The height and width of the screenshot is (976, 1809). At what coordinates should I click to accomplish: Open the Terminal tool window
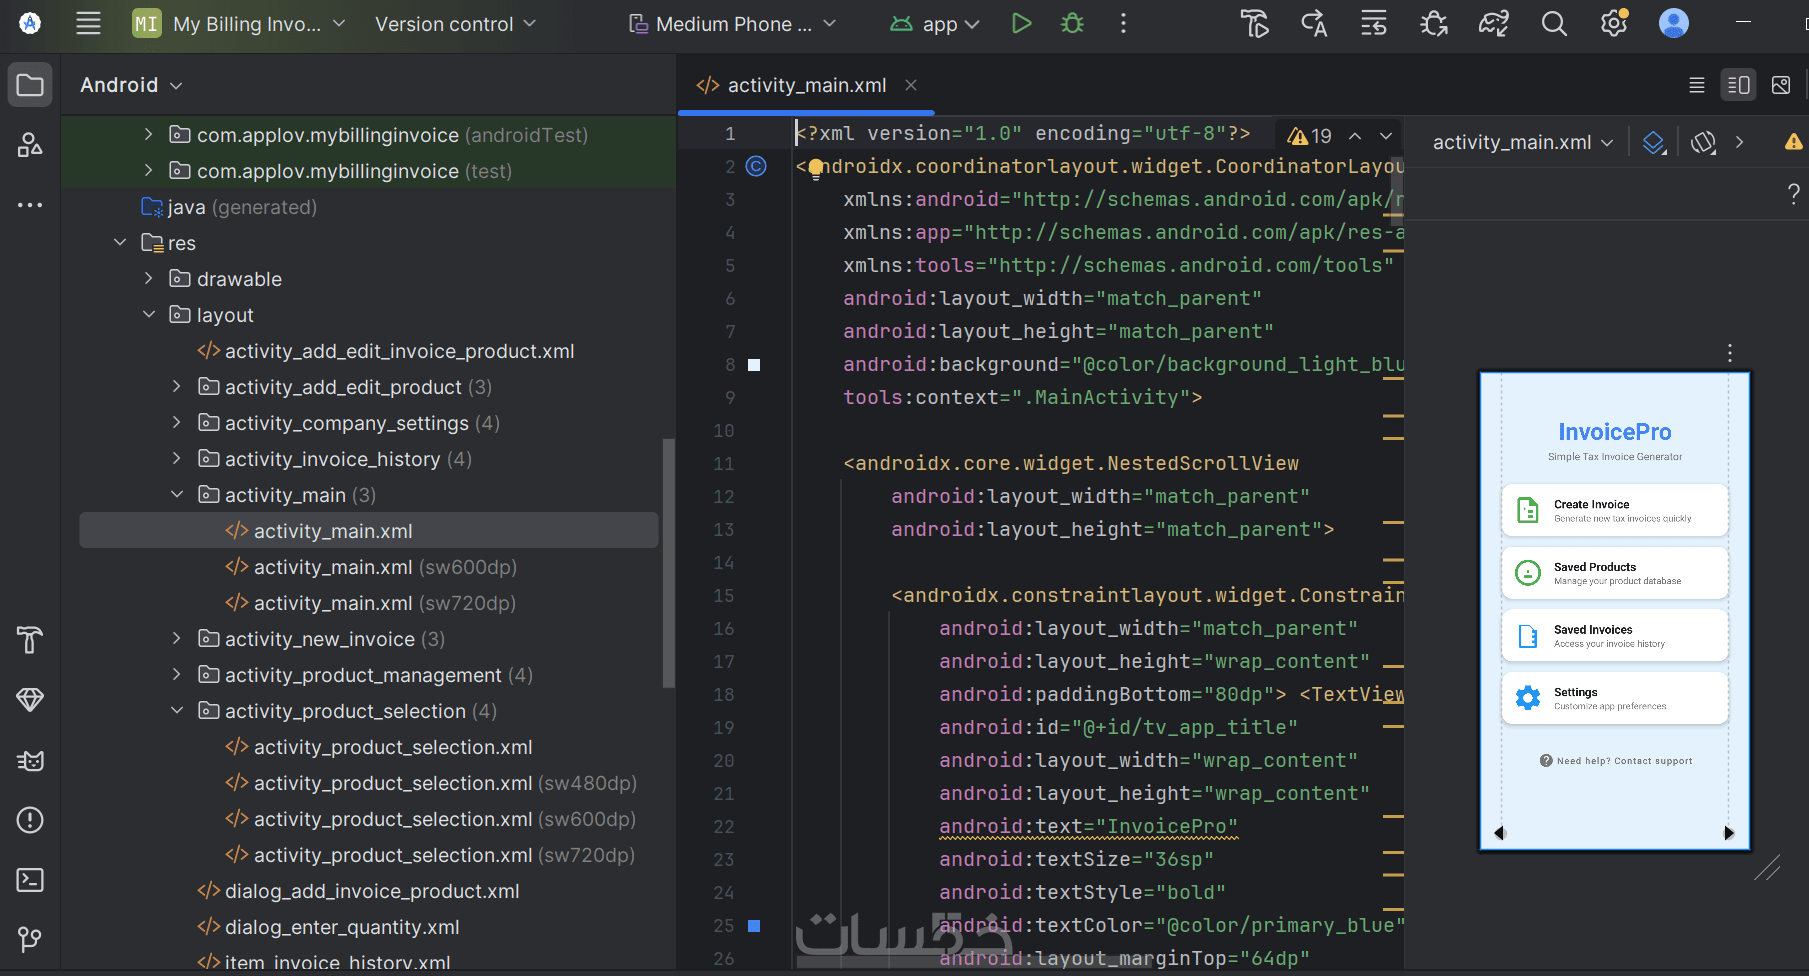coord(30,880)
